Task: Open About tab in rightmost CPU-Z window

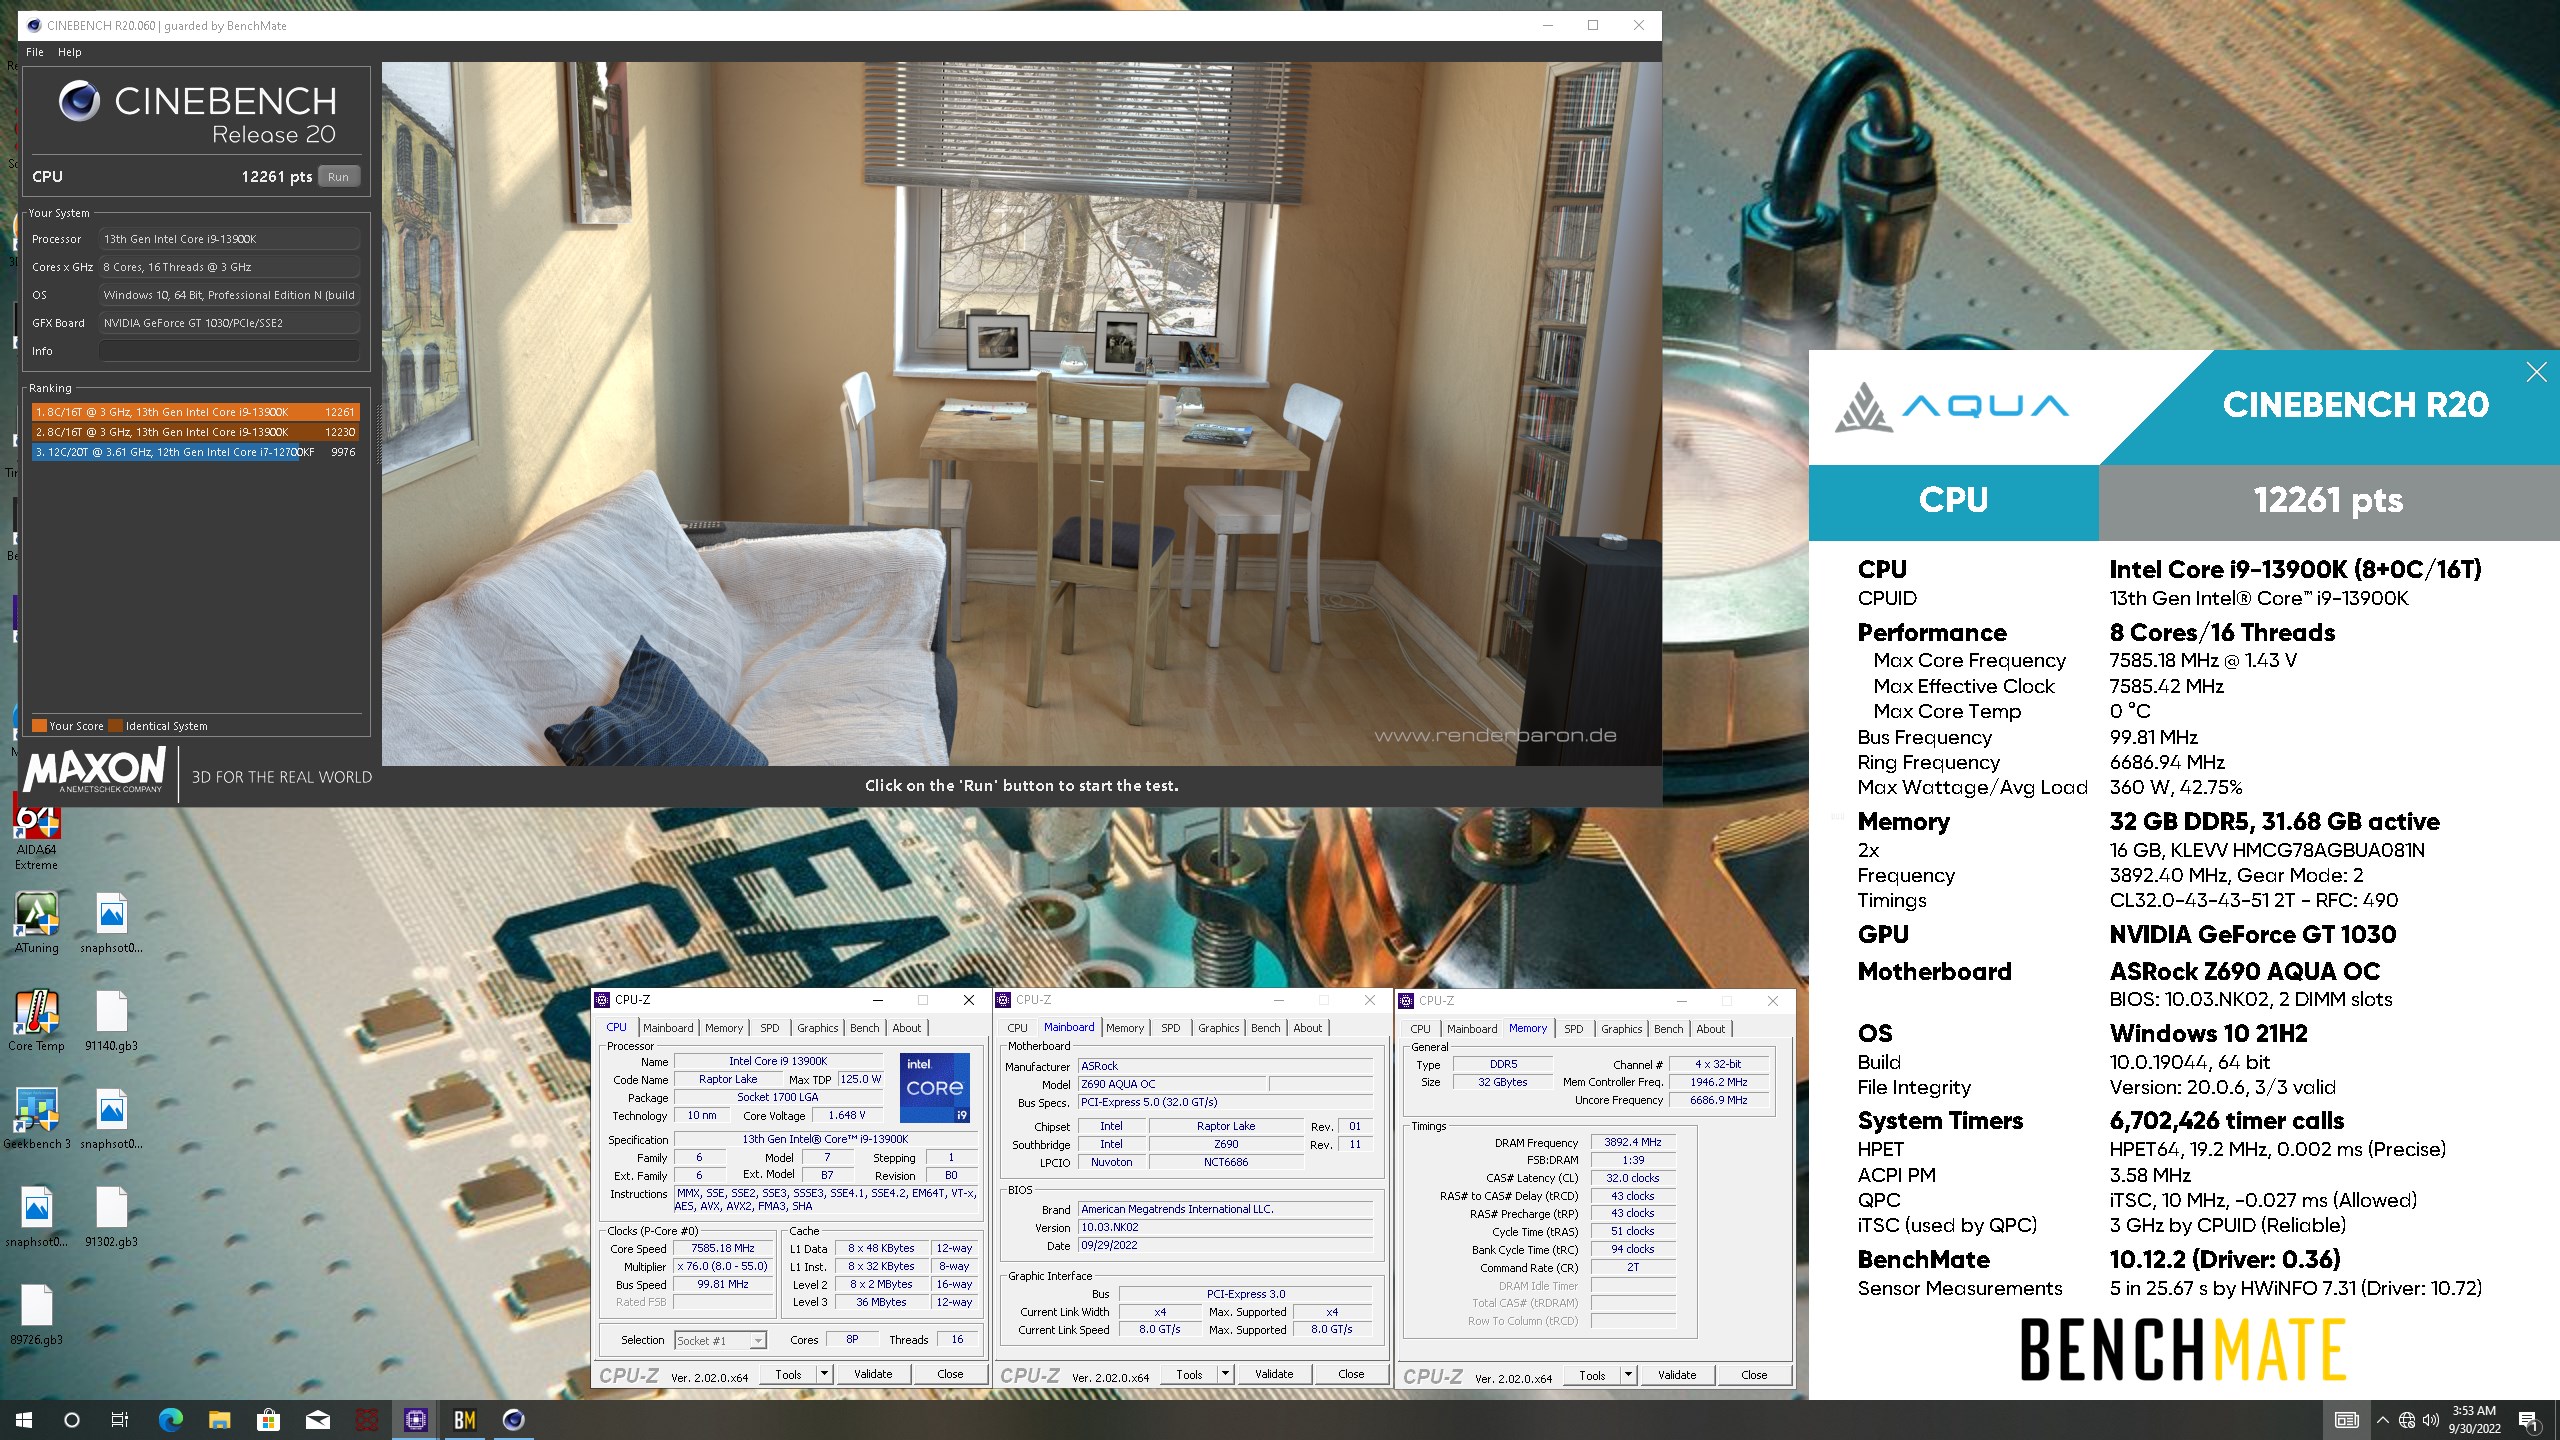Action: point(1710,1029)
